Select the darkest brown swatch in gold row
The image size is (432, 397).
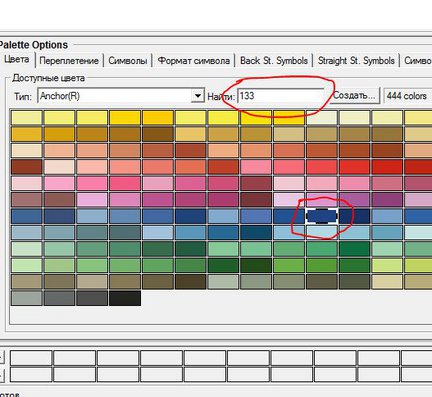coord(158,134)
